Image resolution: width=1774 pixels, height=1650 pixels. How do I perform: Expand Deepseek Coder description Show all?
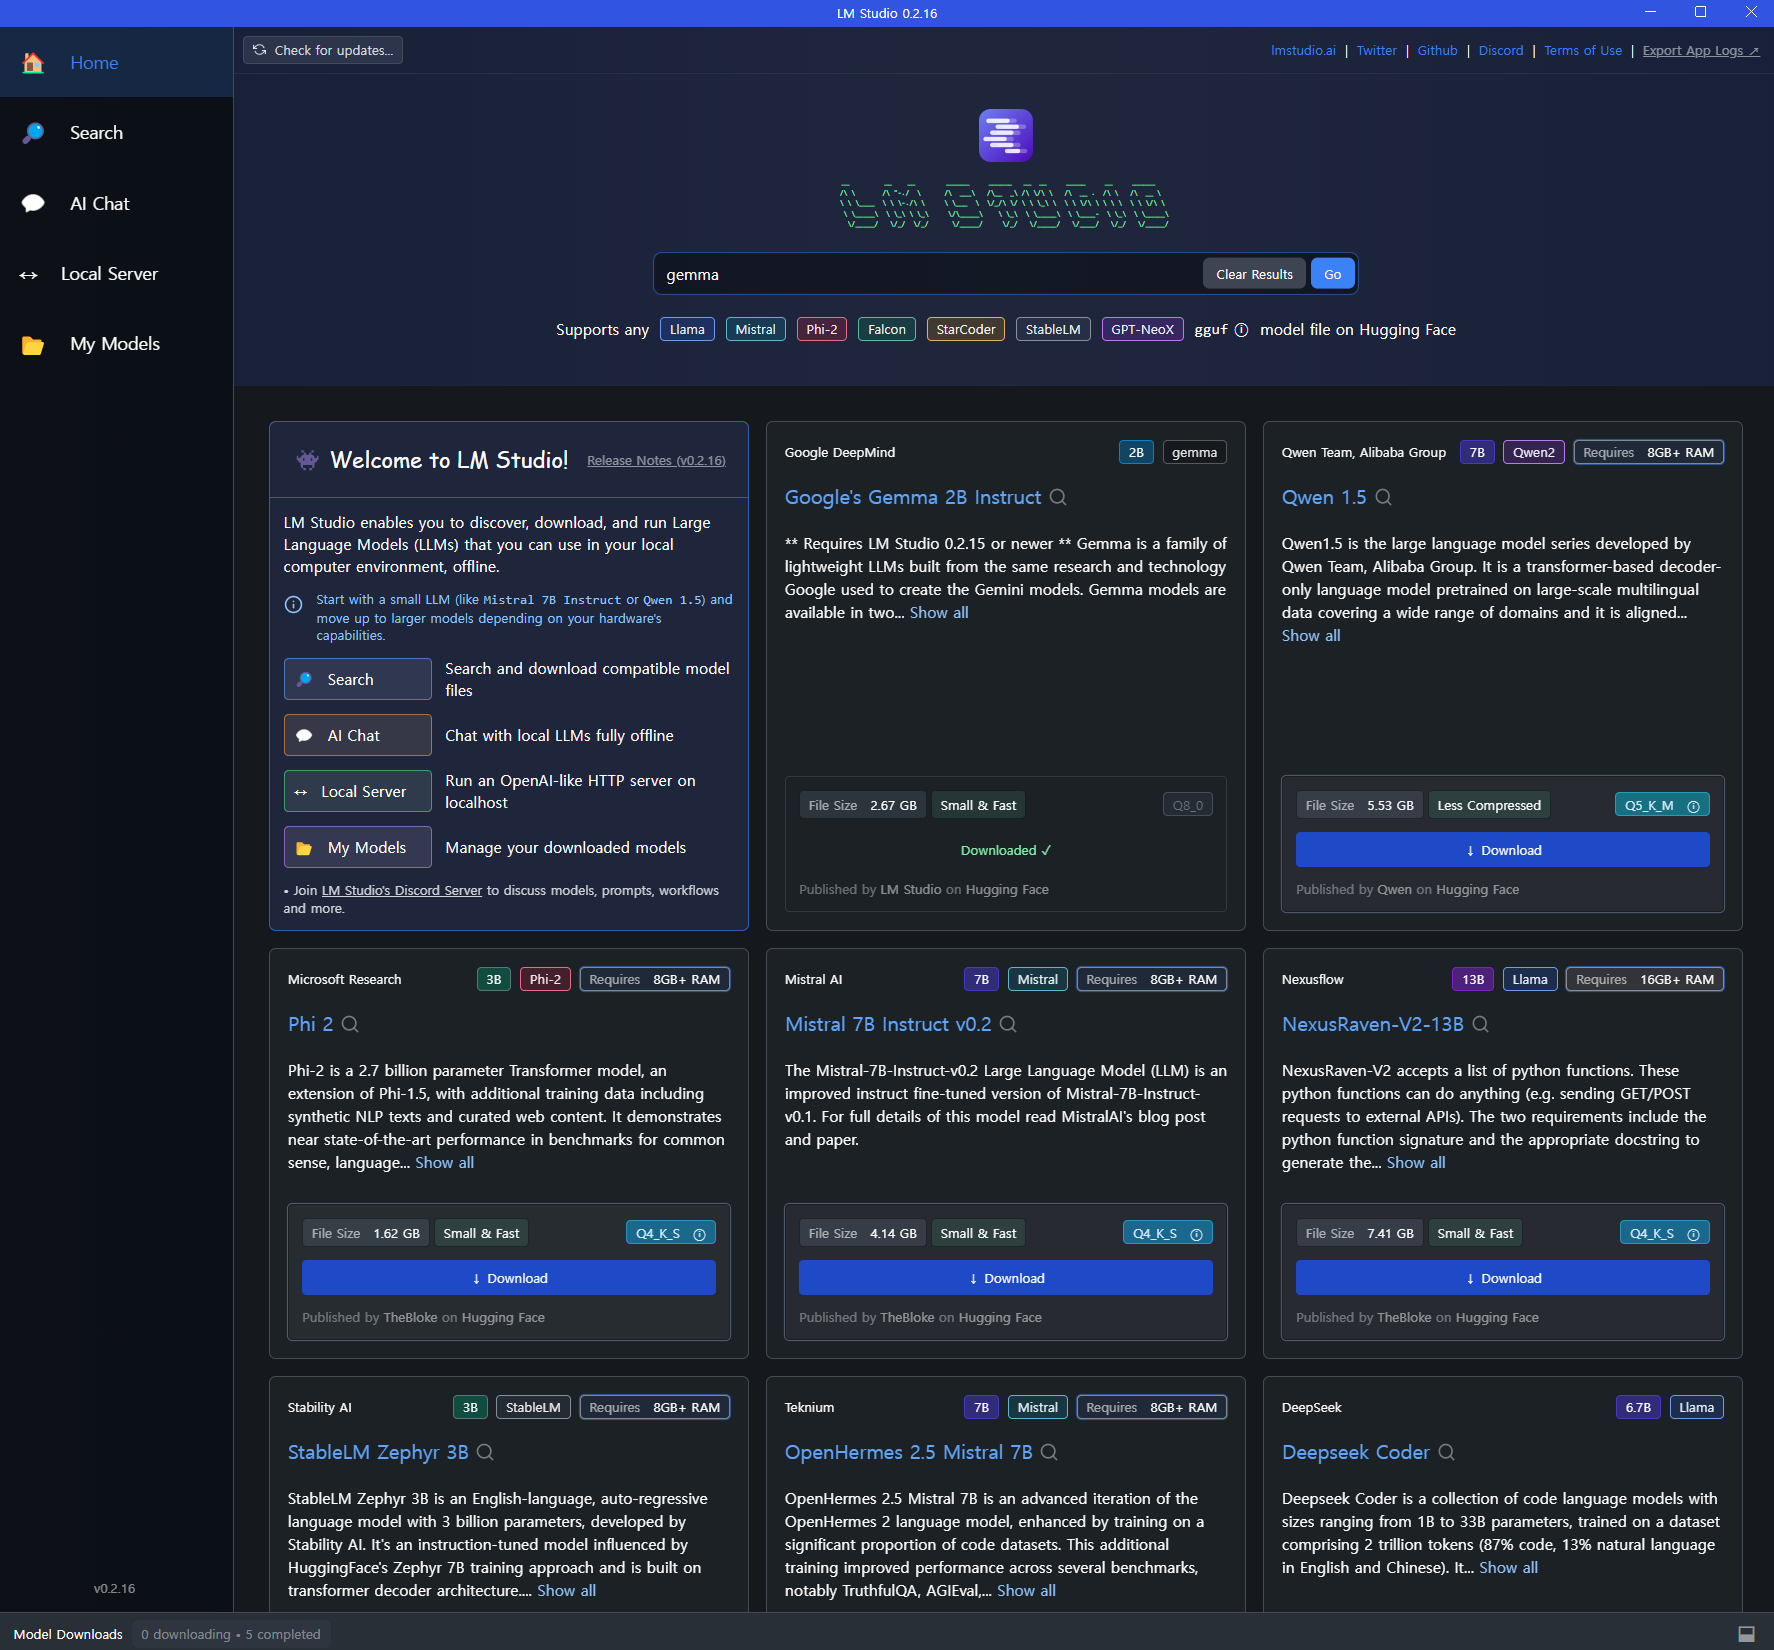click(1508, 1567)
